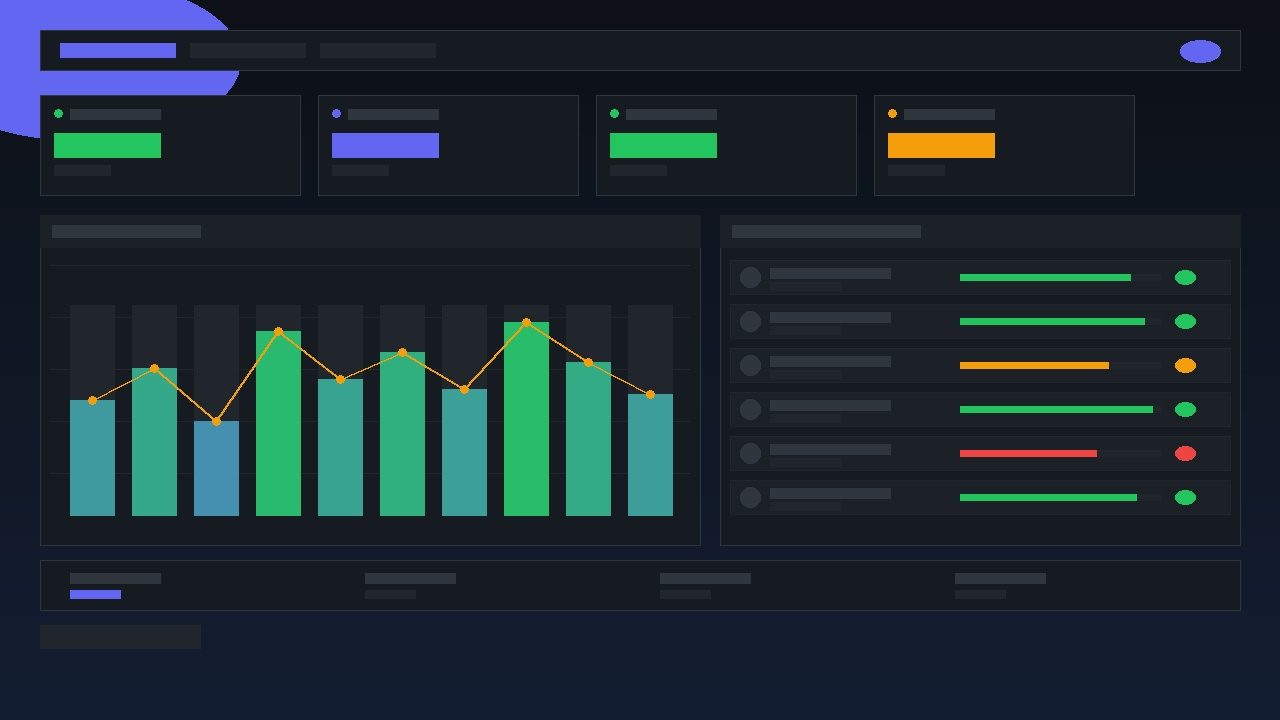The width and height of the screenshot is (1280, 720).
Task: Select the second item in the bottom strip
Action: tap(410, 586)
